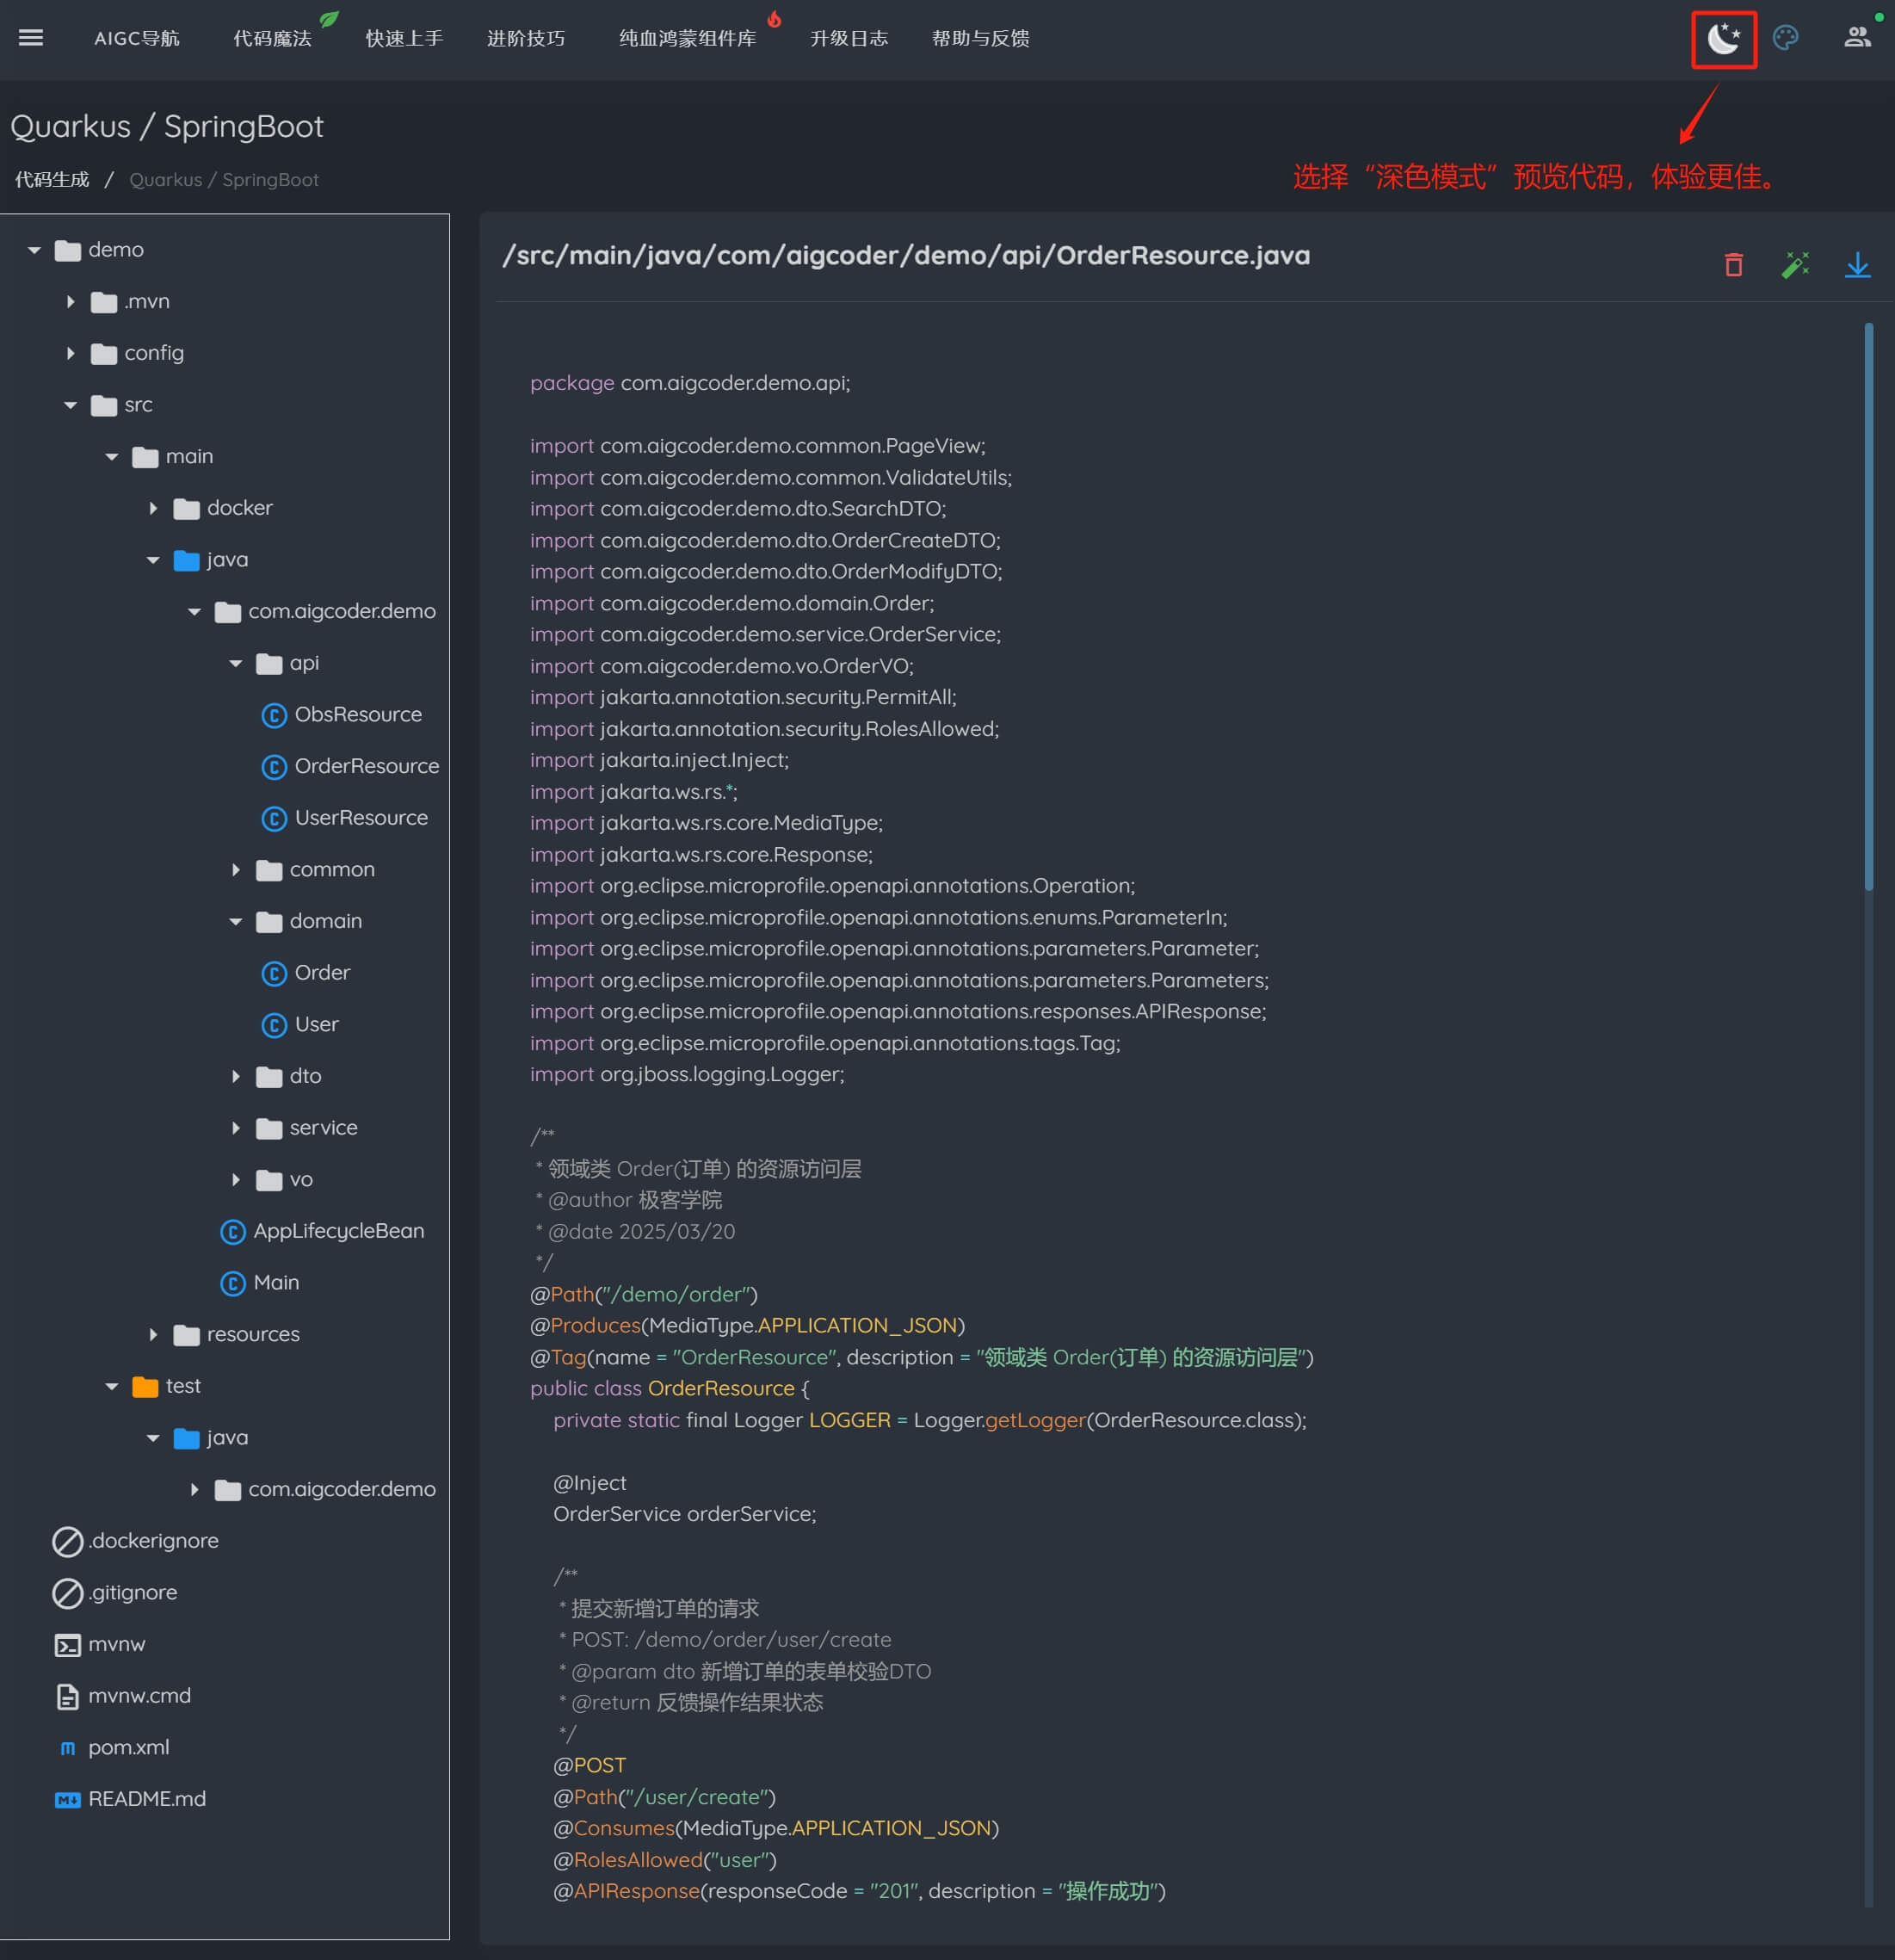Expand the service folder
Image resolution: width=1895 pixels, height=1960 pixels.
[236, 1128]
